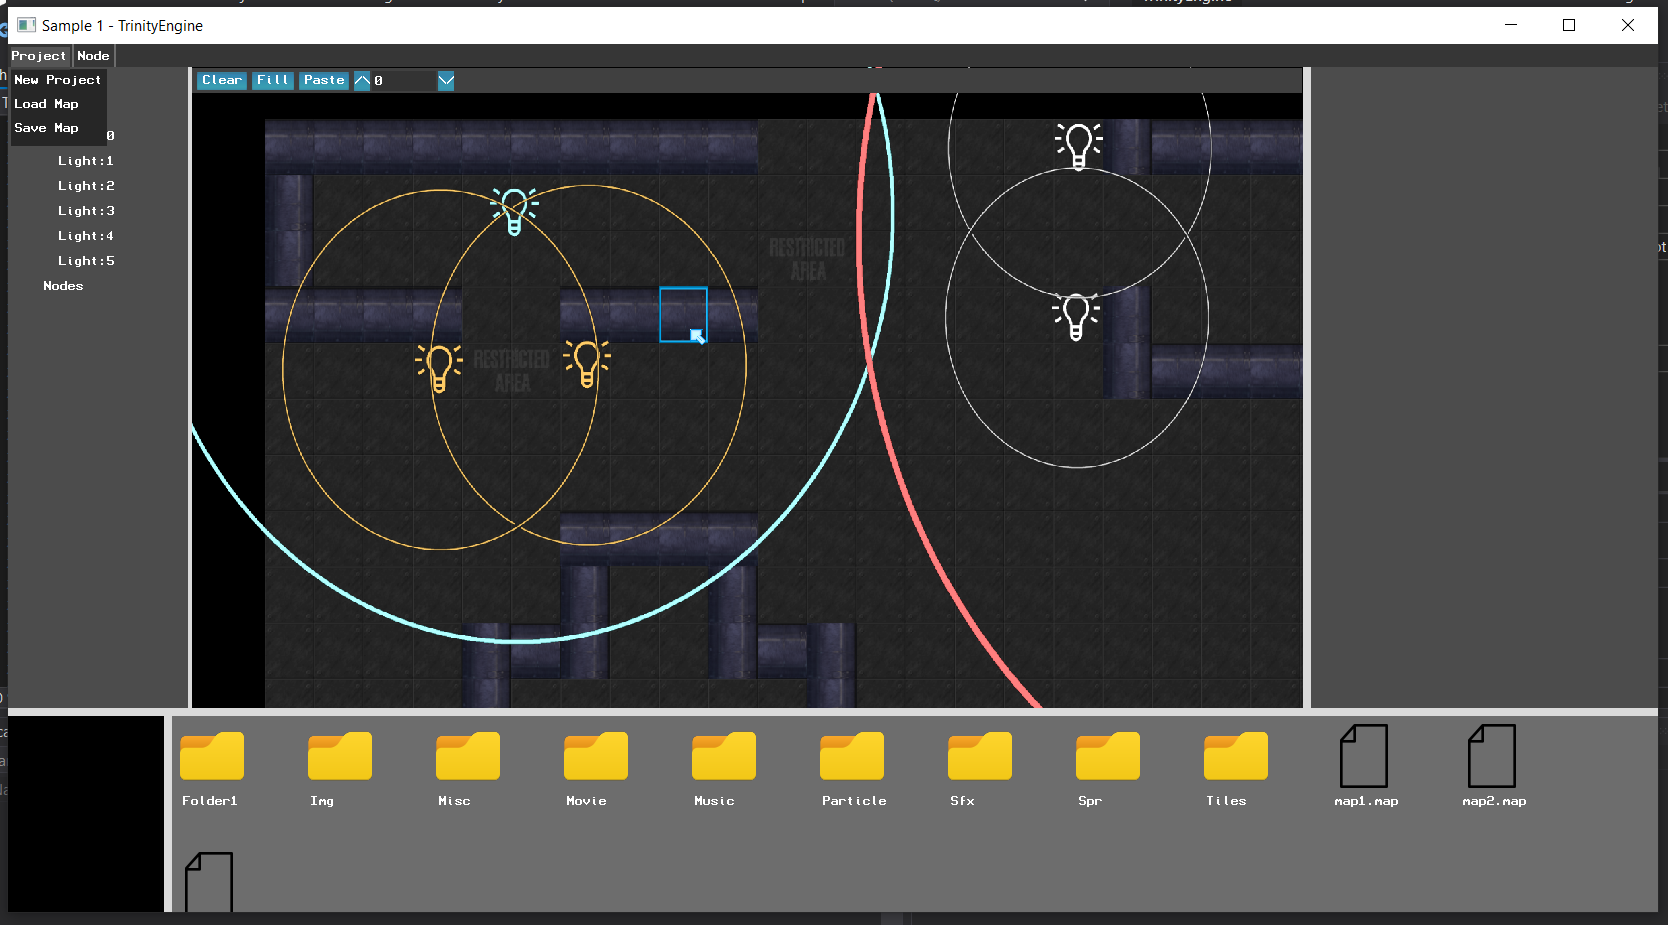1668x925 pixels.
Task: Increase layer value with up arrow
Action: pos(362,80)
